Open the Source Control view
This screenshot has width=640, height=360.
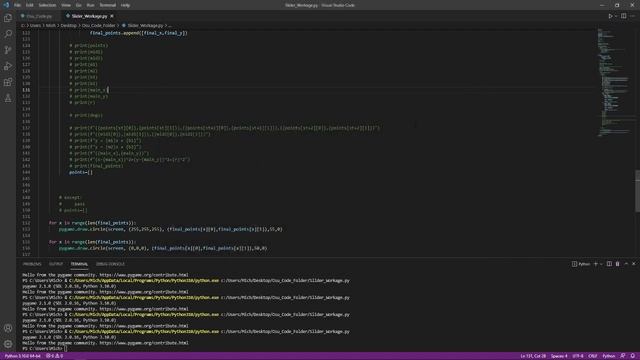pos(8,50)
